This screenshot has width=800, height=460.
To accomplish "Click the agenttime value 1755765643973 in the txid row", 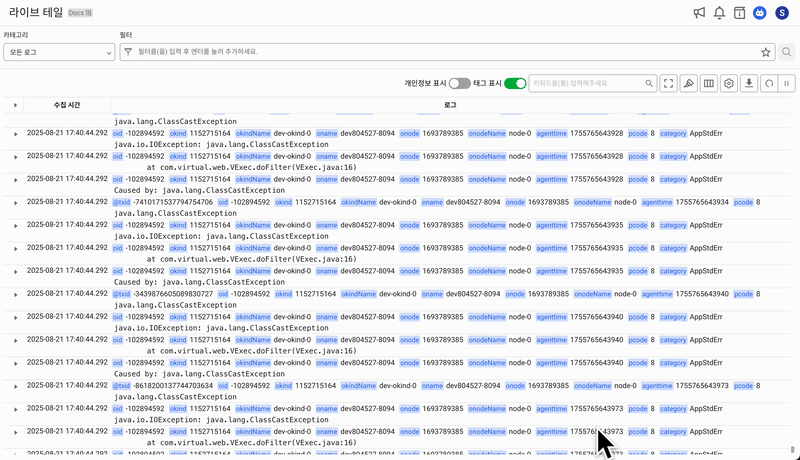I will pyautogui.click(x=702, y=386).
